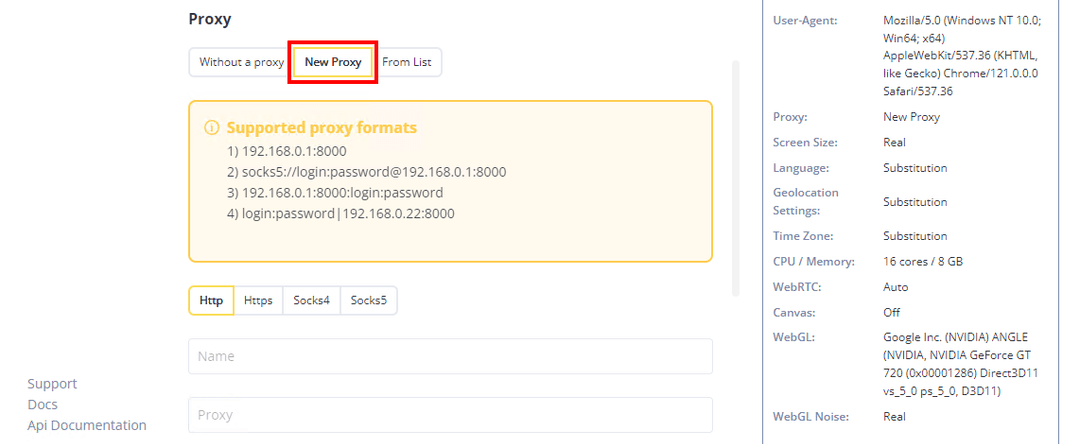
Task: Open the Docs link
Action: [43, 405]
